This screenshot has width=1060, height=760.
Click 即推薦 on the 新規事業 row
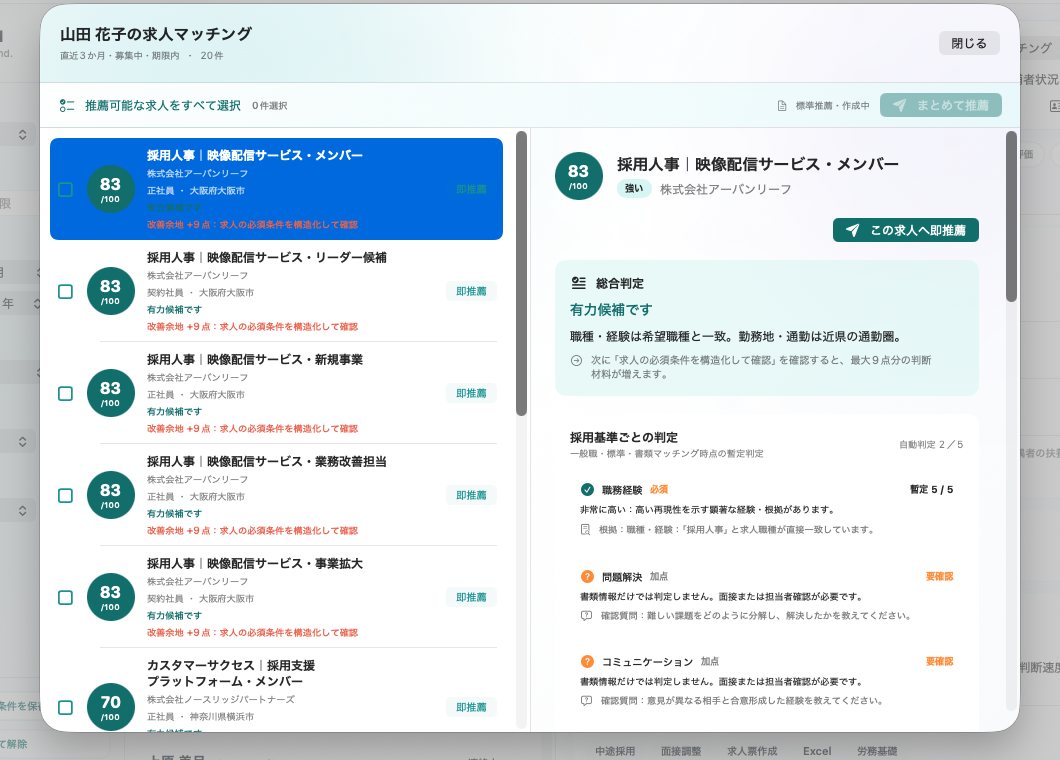tap(471, 394)
